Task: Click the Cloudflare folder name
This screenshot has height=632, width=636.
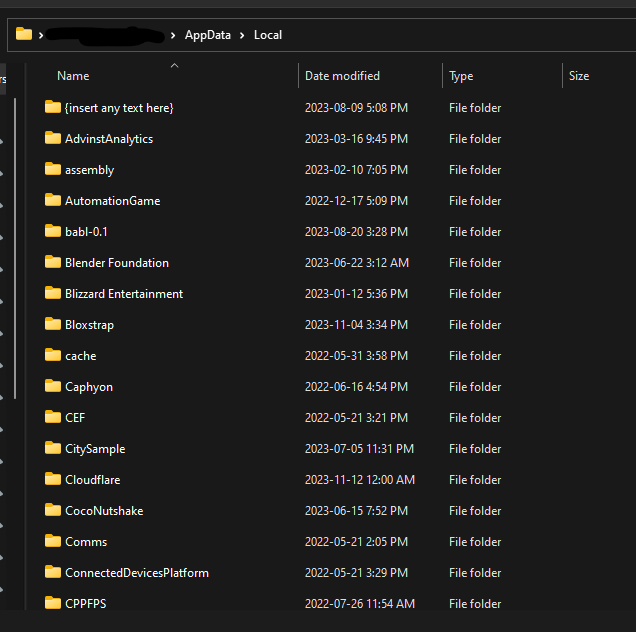Action: [x=93, y=480]
